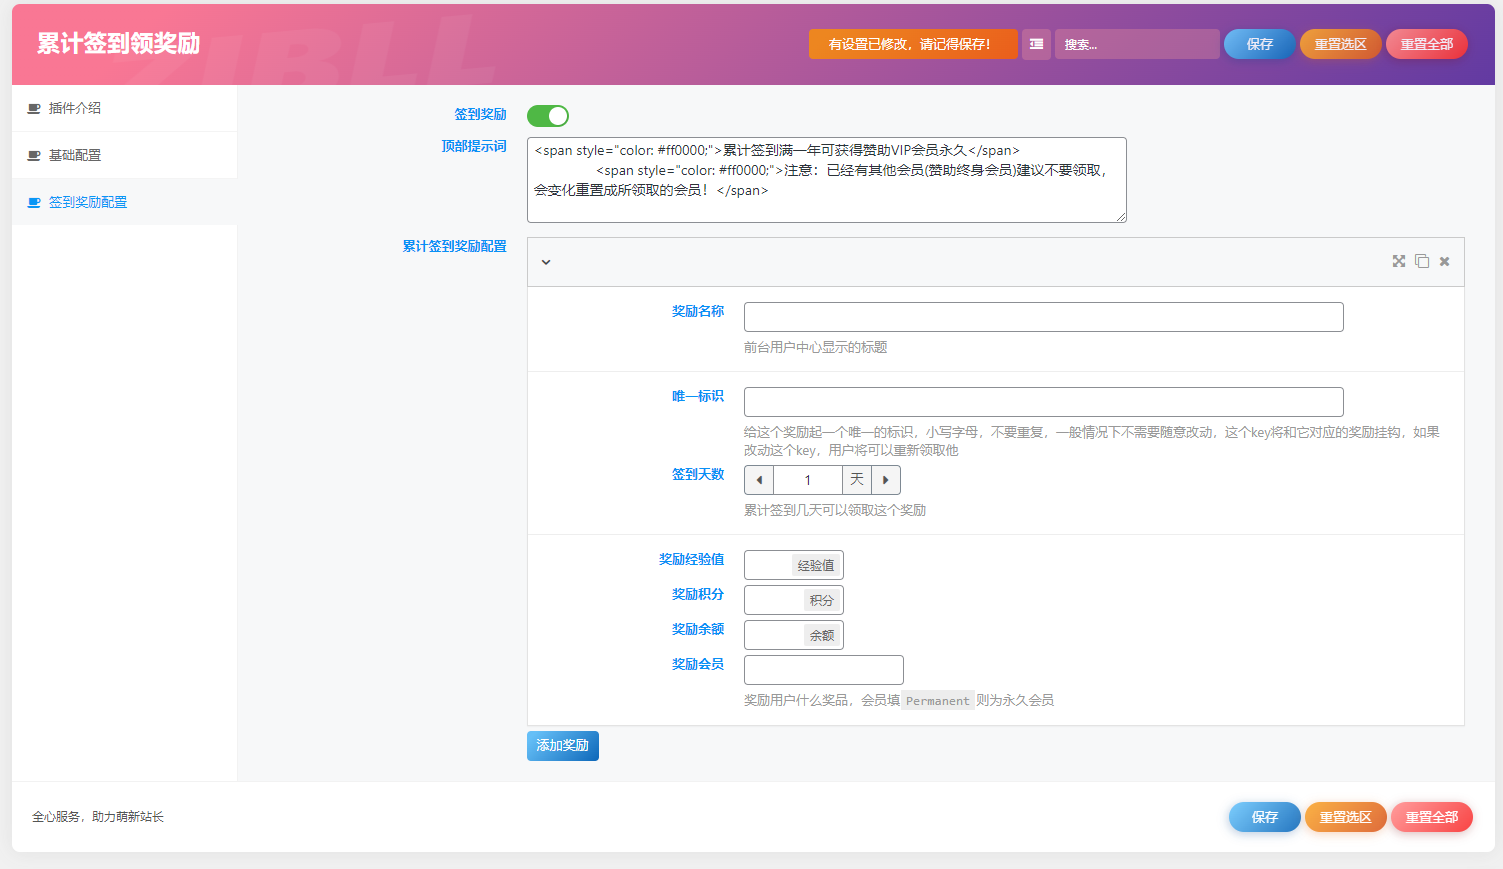The image size is (1503, 869).
Task: Click the duplicate icon on the reward config block
Action: [x=1422, y=261]
